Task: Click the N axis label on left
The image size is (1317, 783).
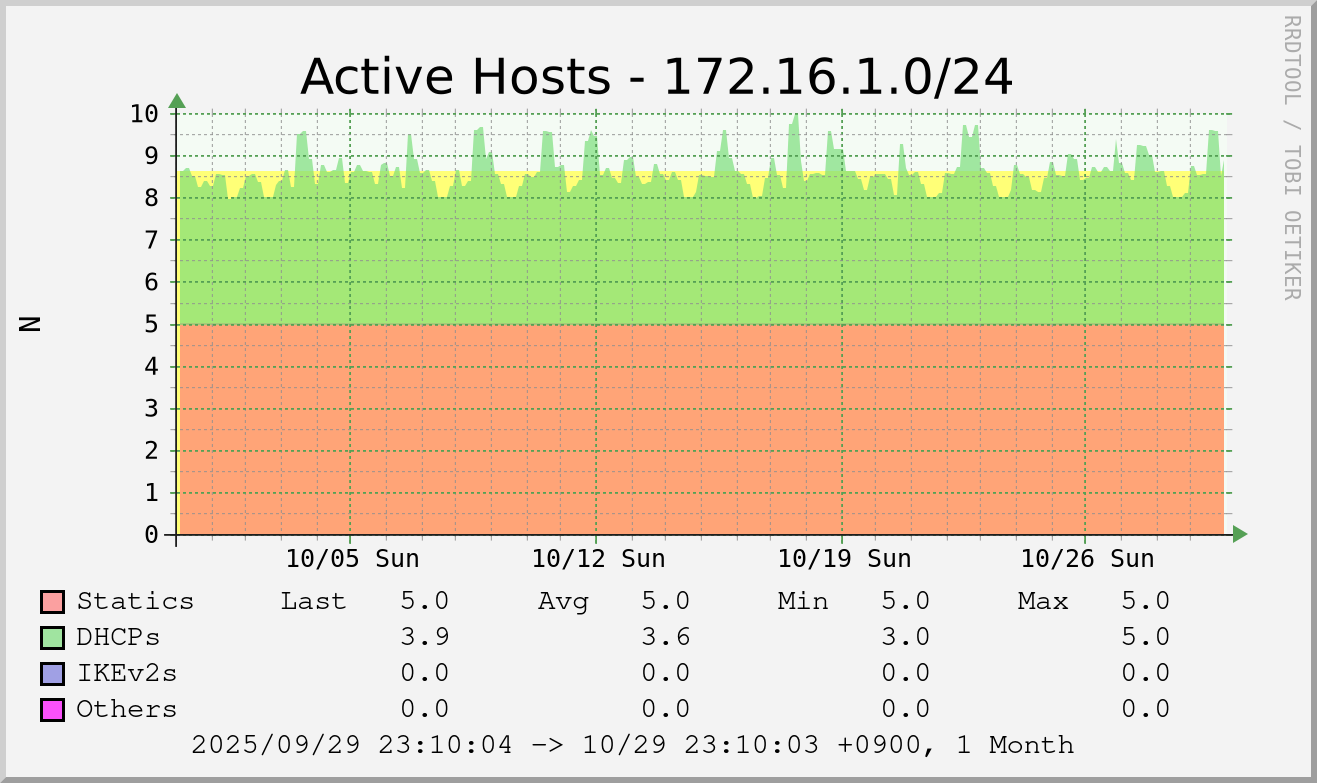Action: click(x=31, y=323)
